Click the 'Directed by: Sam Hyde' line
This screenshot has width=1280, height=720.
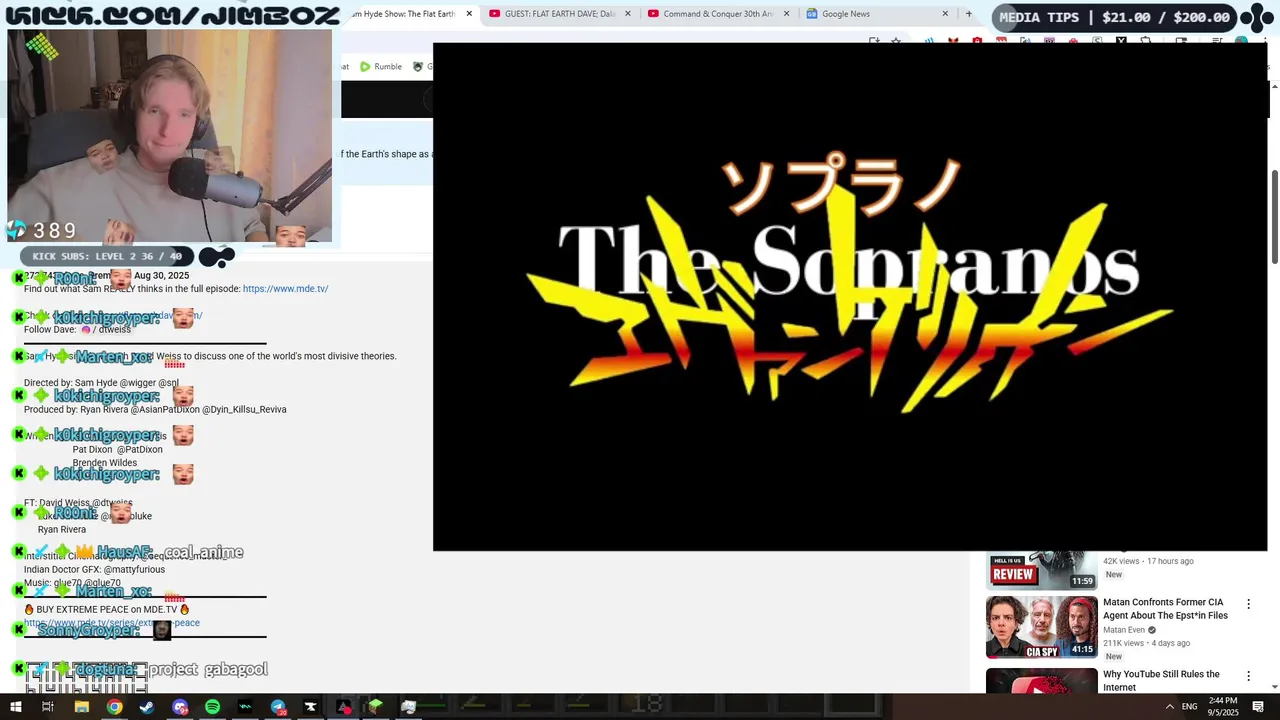(101, 383)
